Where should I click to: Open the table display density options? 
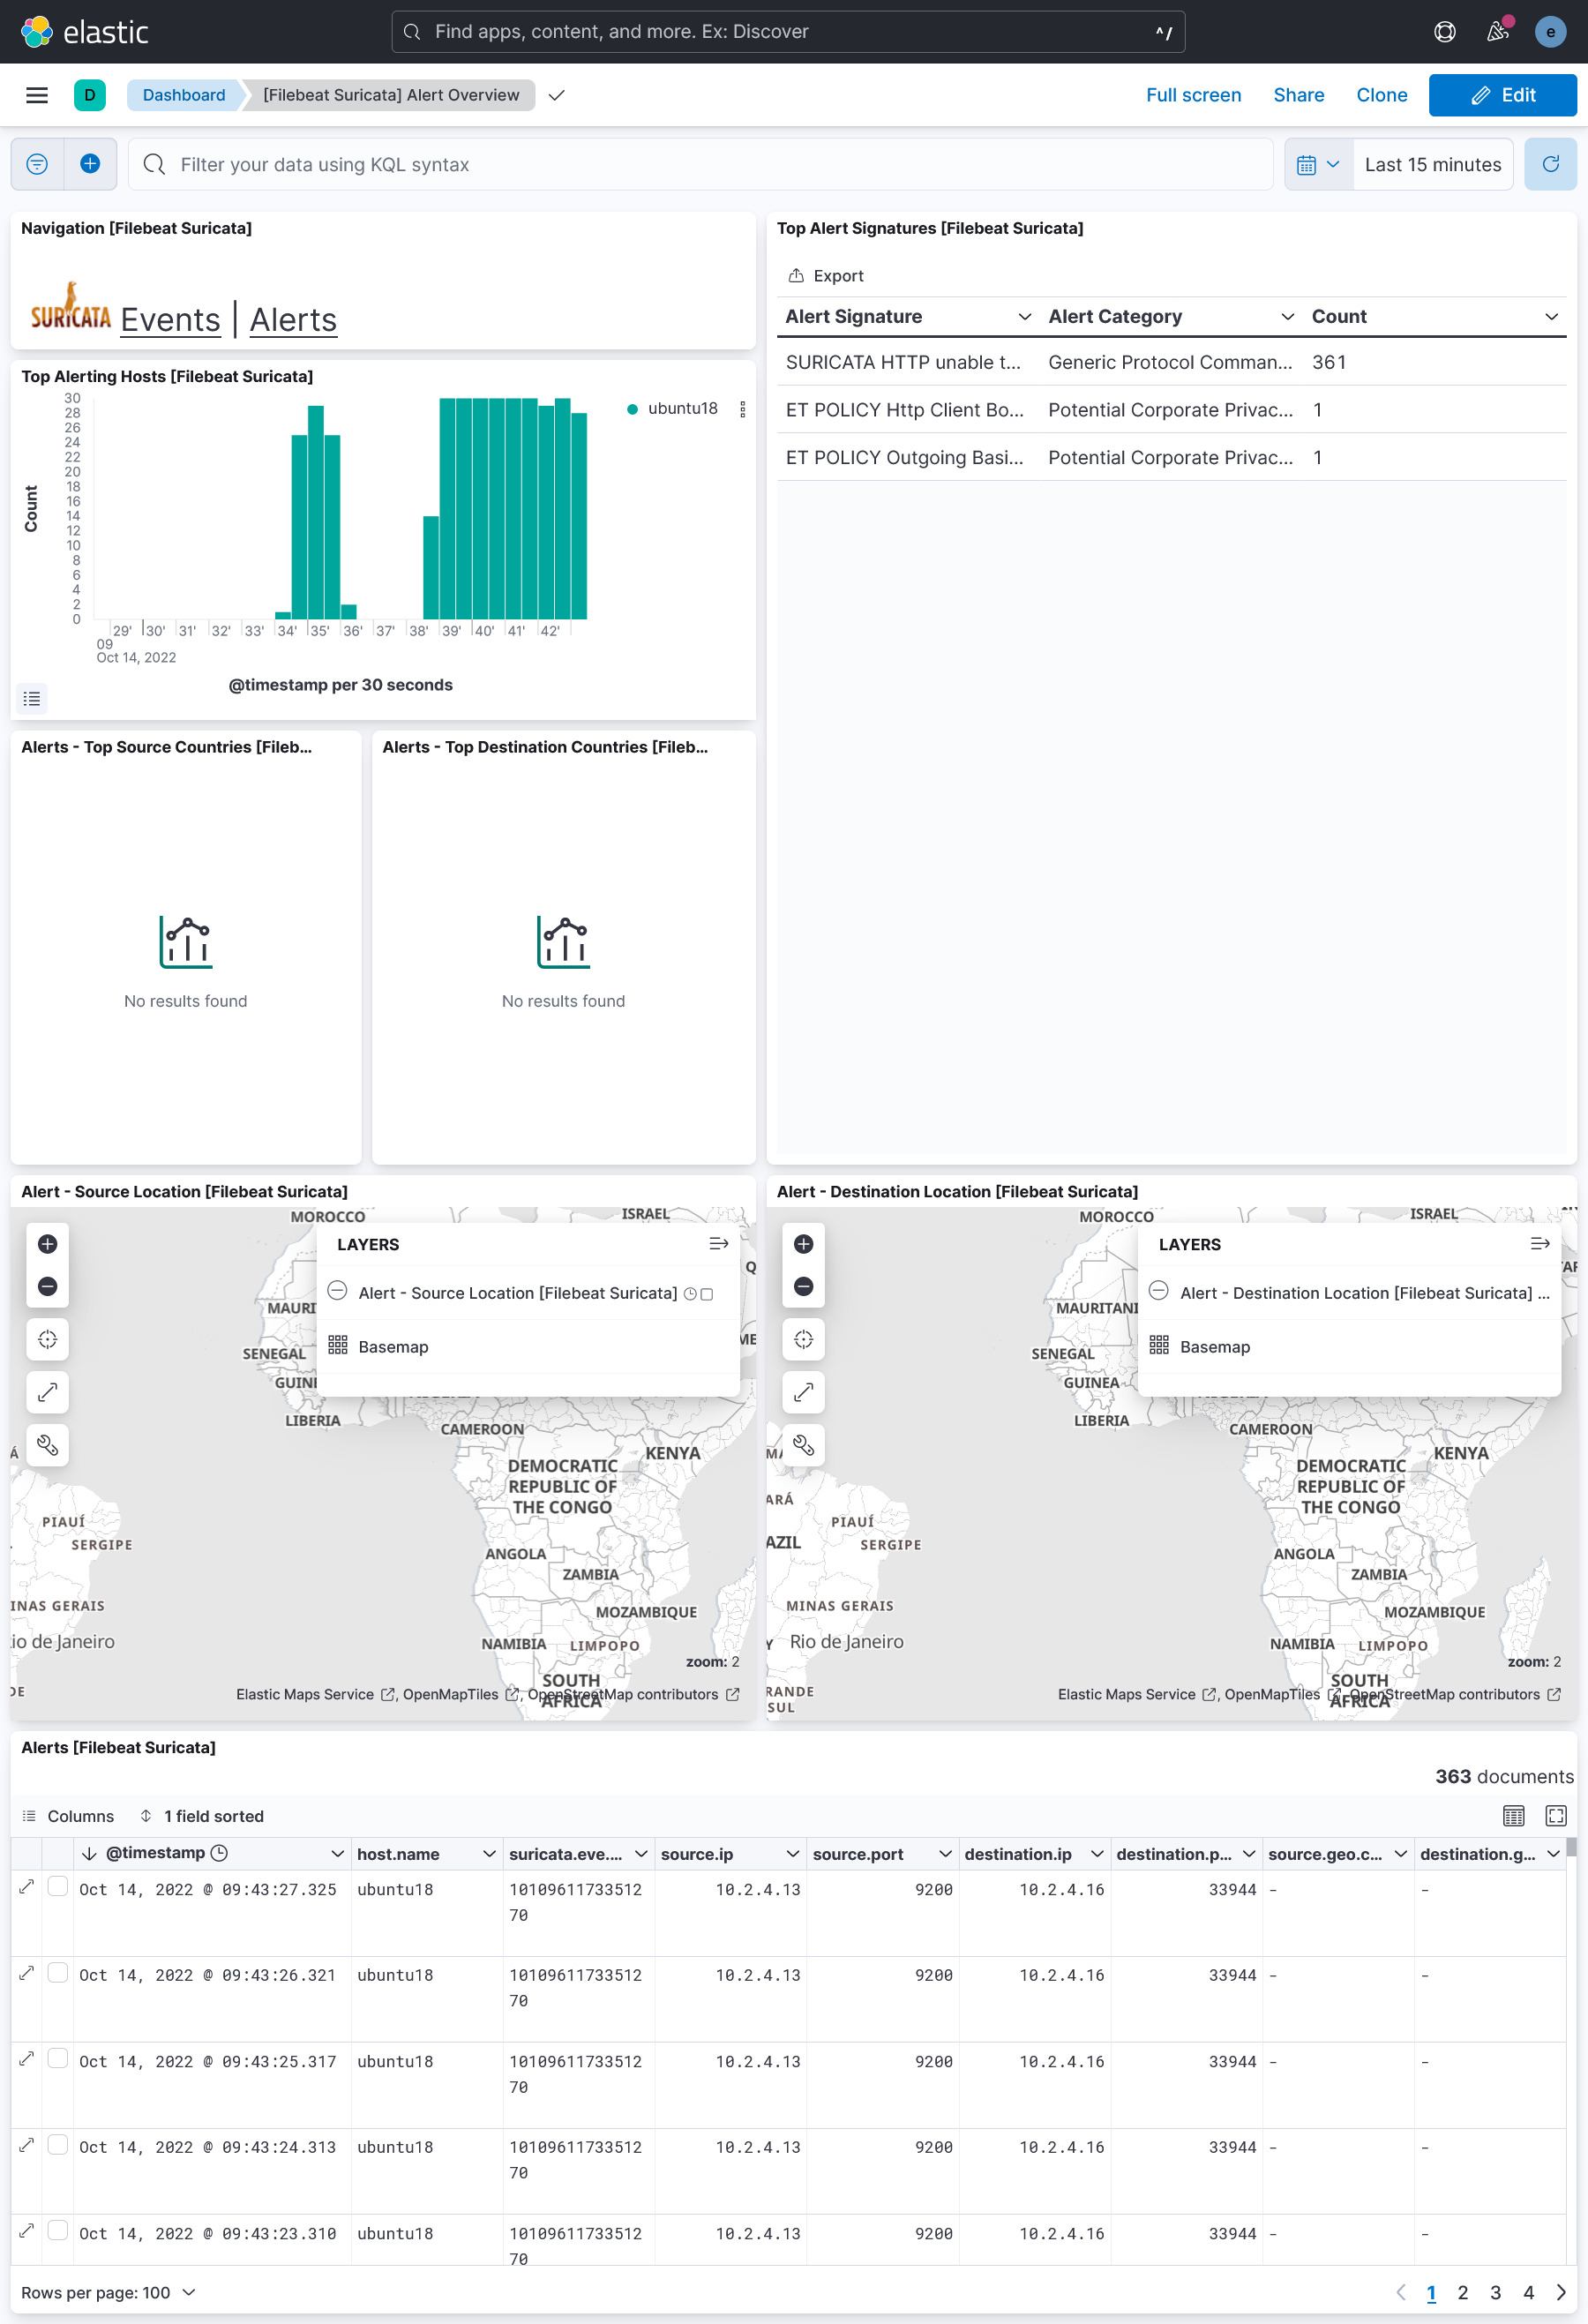(x=1513, y=1816)
